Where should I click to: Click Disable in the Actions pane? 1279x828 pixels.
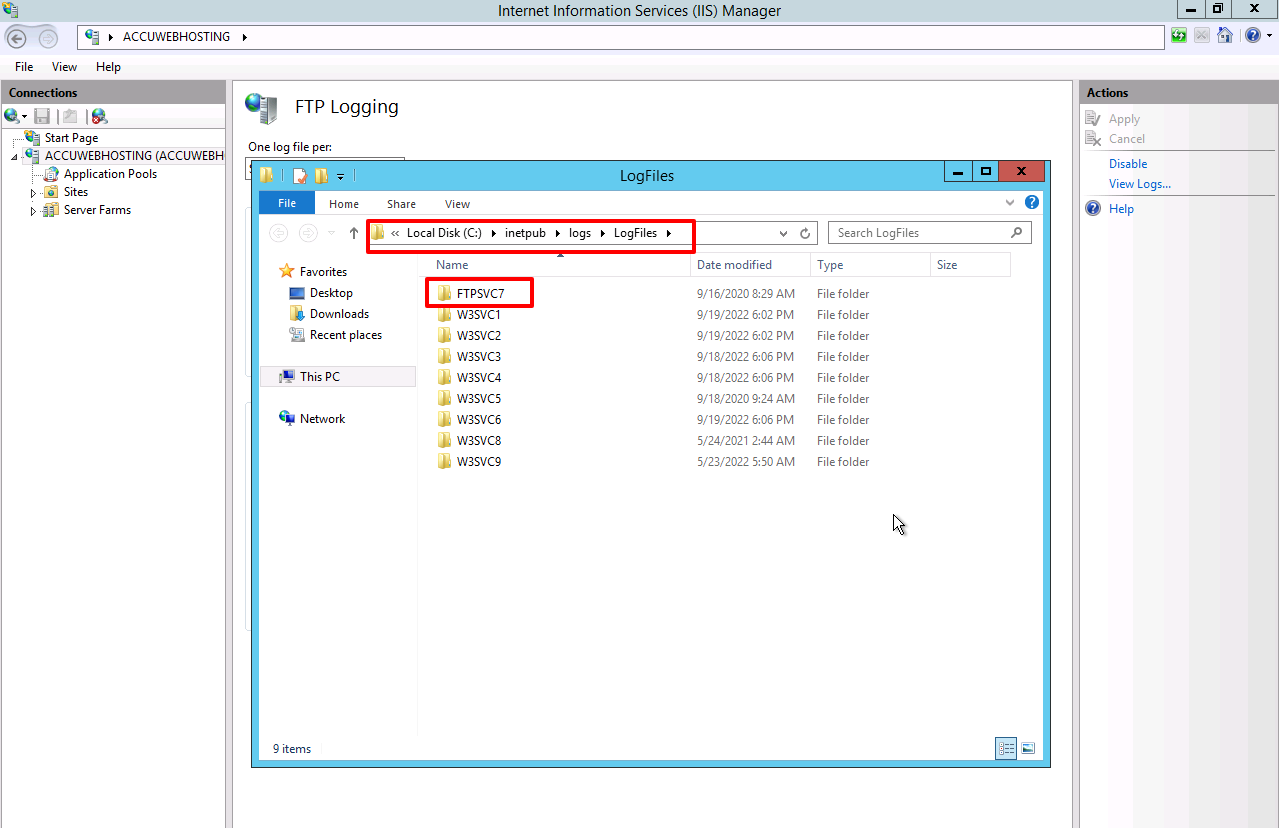tap(1128, 163)
